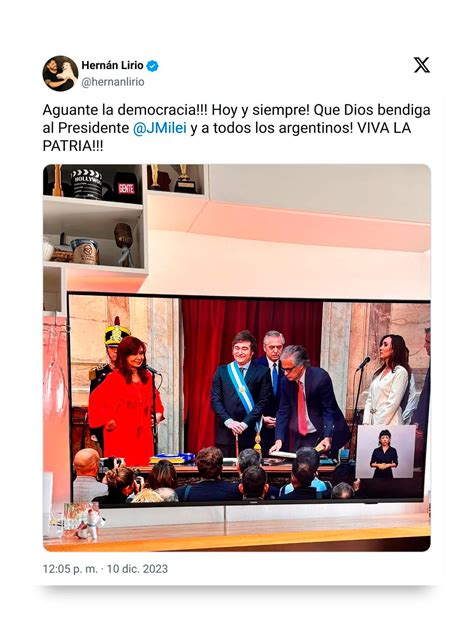The image size is (474, 632).
Task: Click the black GENTE mug on shelf
Action: (x=126, y=187)
